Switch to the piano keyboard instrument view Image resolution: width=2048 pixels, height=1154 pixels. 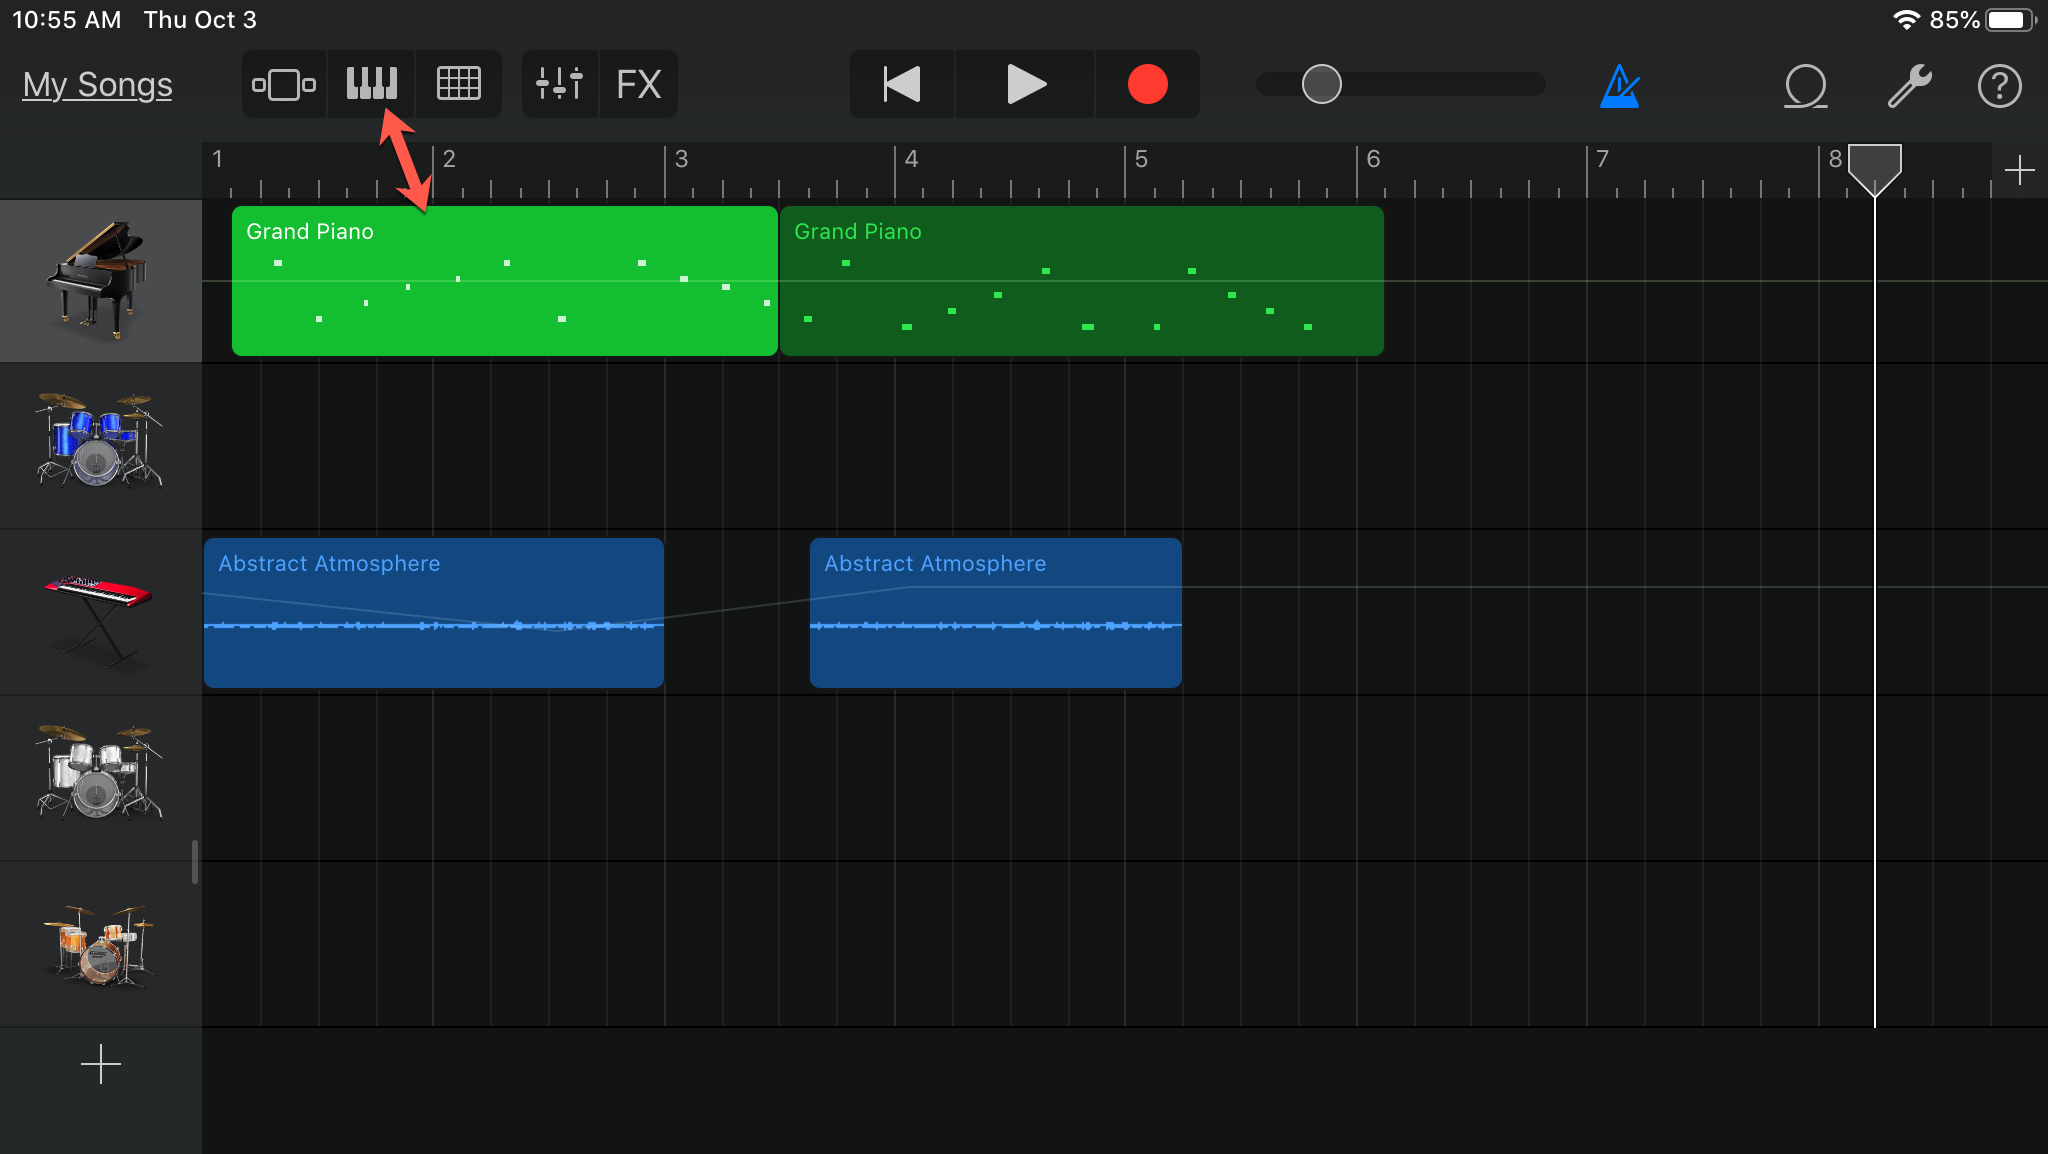[371, 85]
